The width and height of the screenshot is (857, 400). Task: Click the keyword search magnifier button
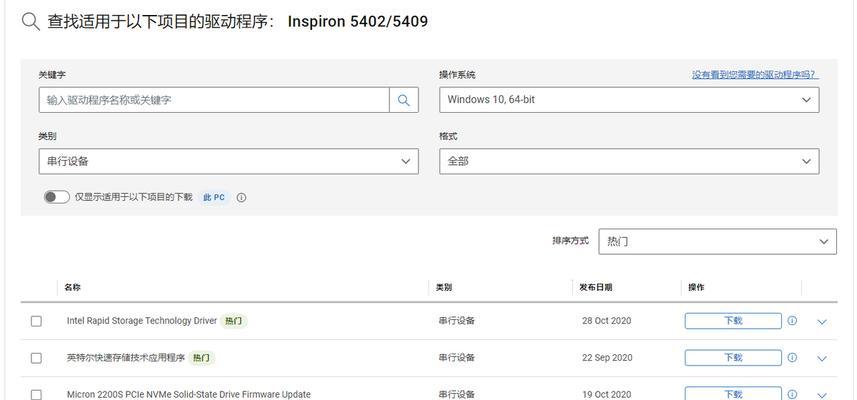click(404, 100)
